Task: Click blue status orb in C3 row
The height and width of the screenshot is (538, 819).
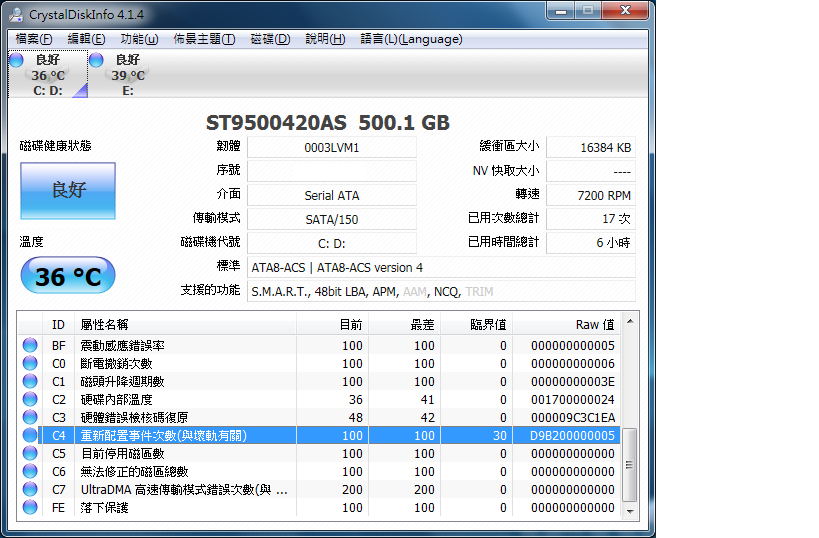Action: point(30,417)
